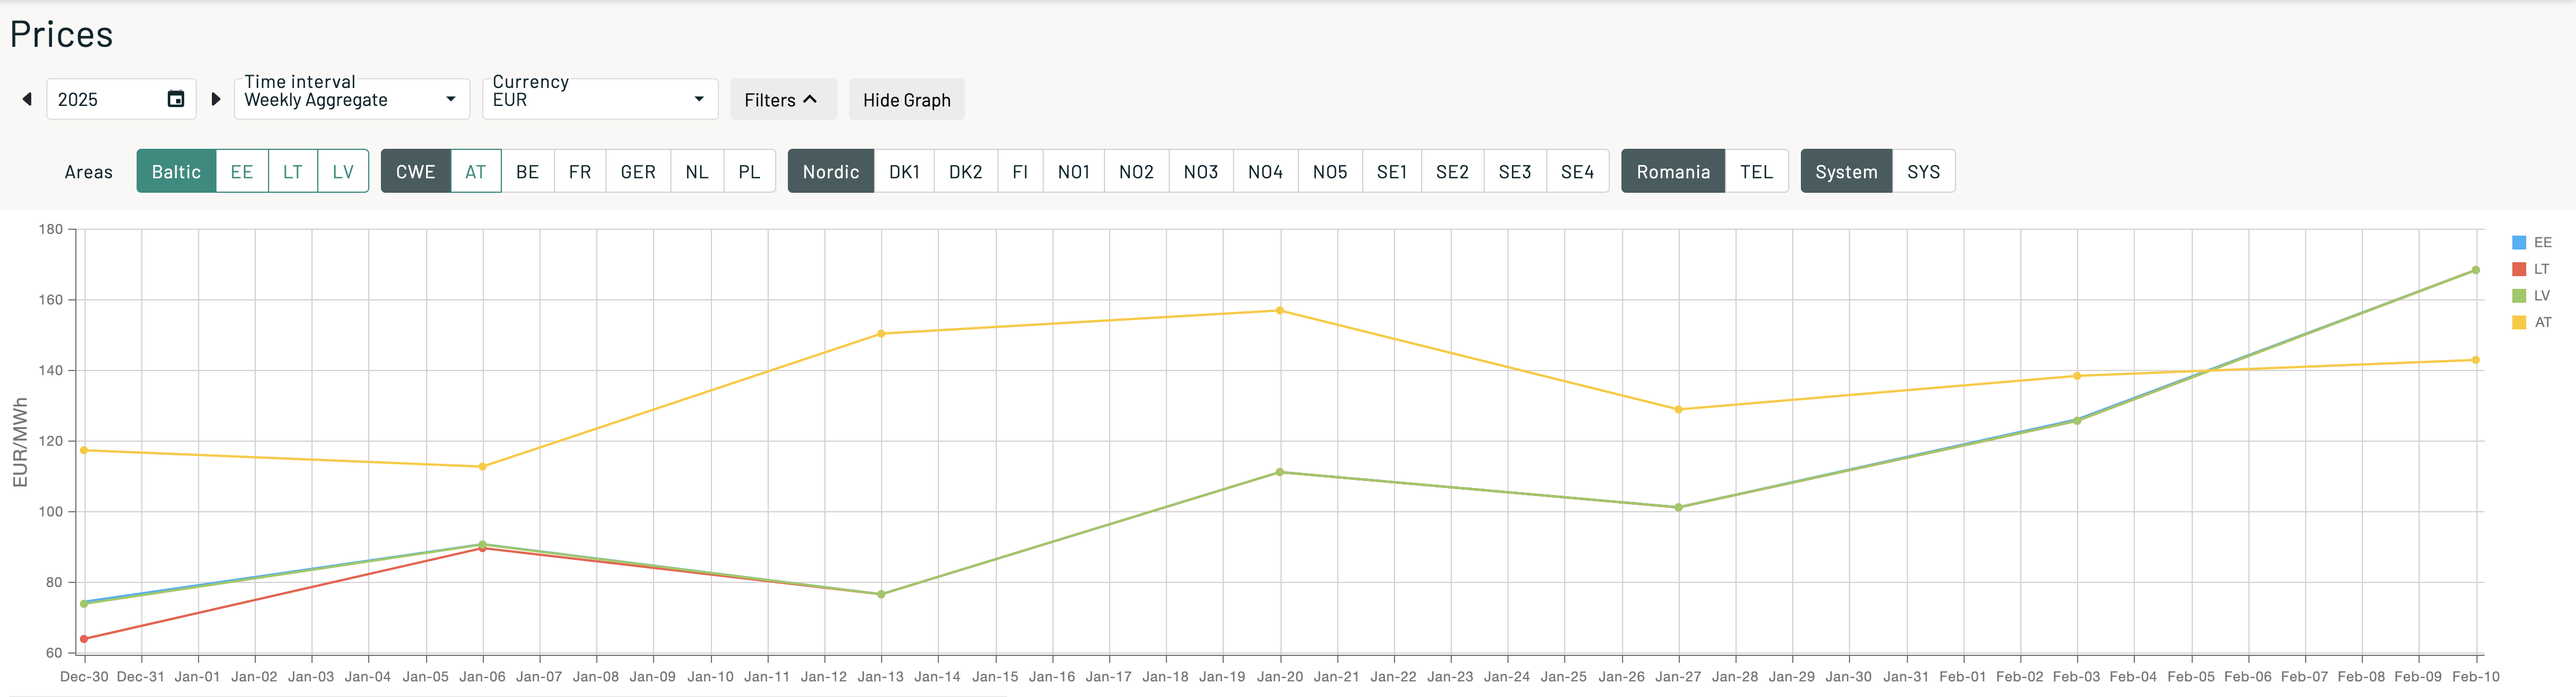This screenshot has height=697, width=2576.
Task: Toggle the AT area filter
Action: pyautogui.click(x=475, y=171)
